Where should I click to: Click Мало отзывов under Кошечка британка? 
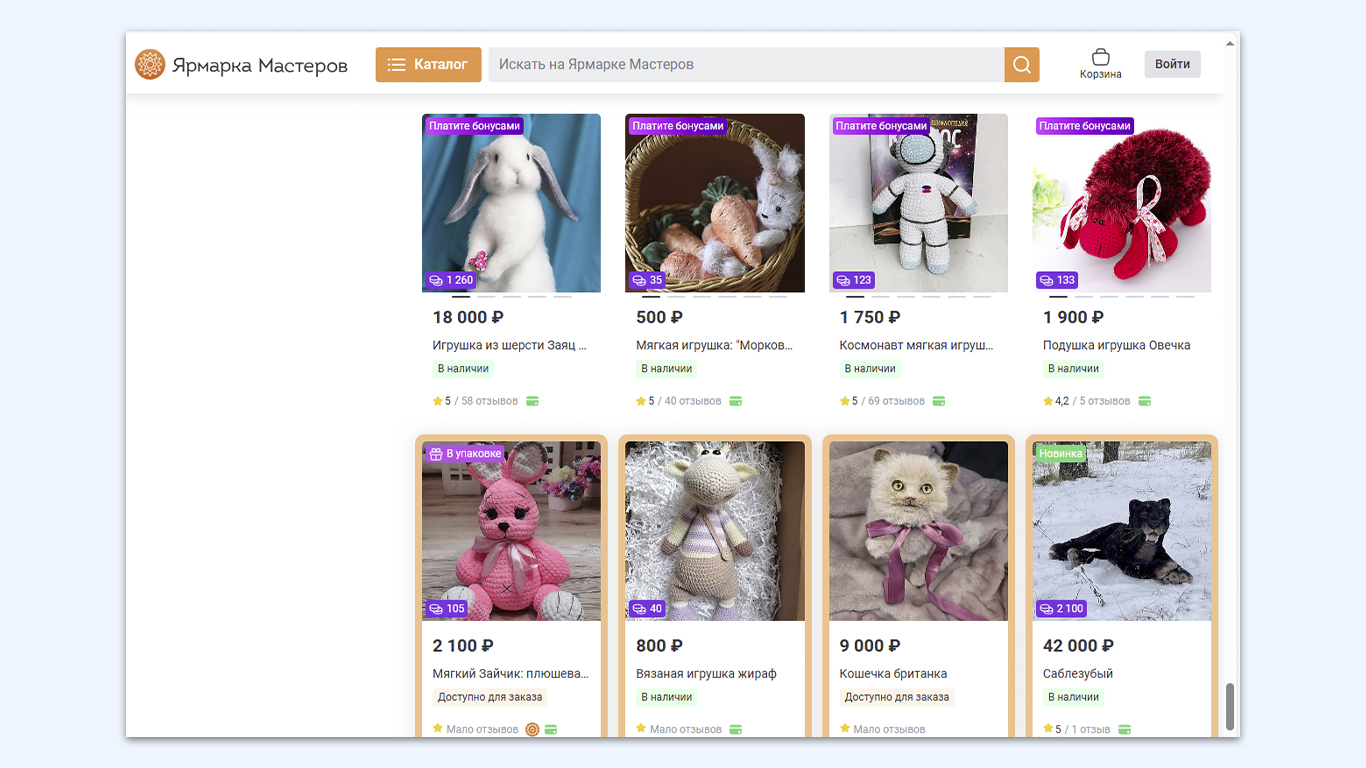point(889,729)
